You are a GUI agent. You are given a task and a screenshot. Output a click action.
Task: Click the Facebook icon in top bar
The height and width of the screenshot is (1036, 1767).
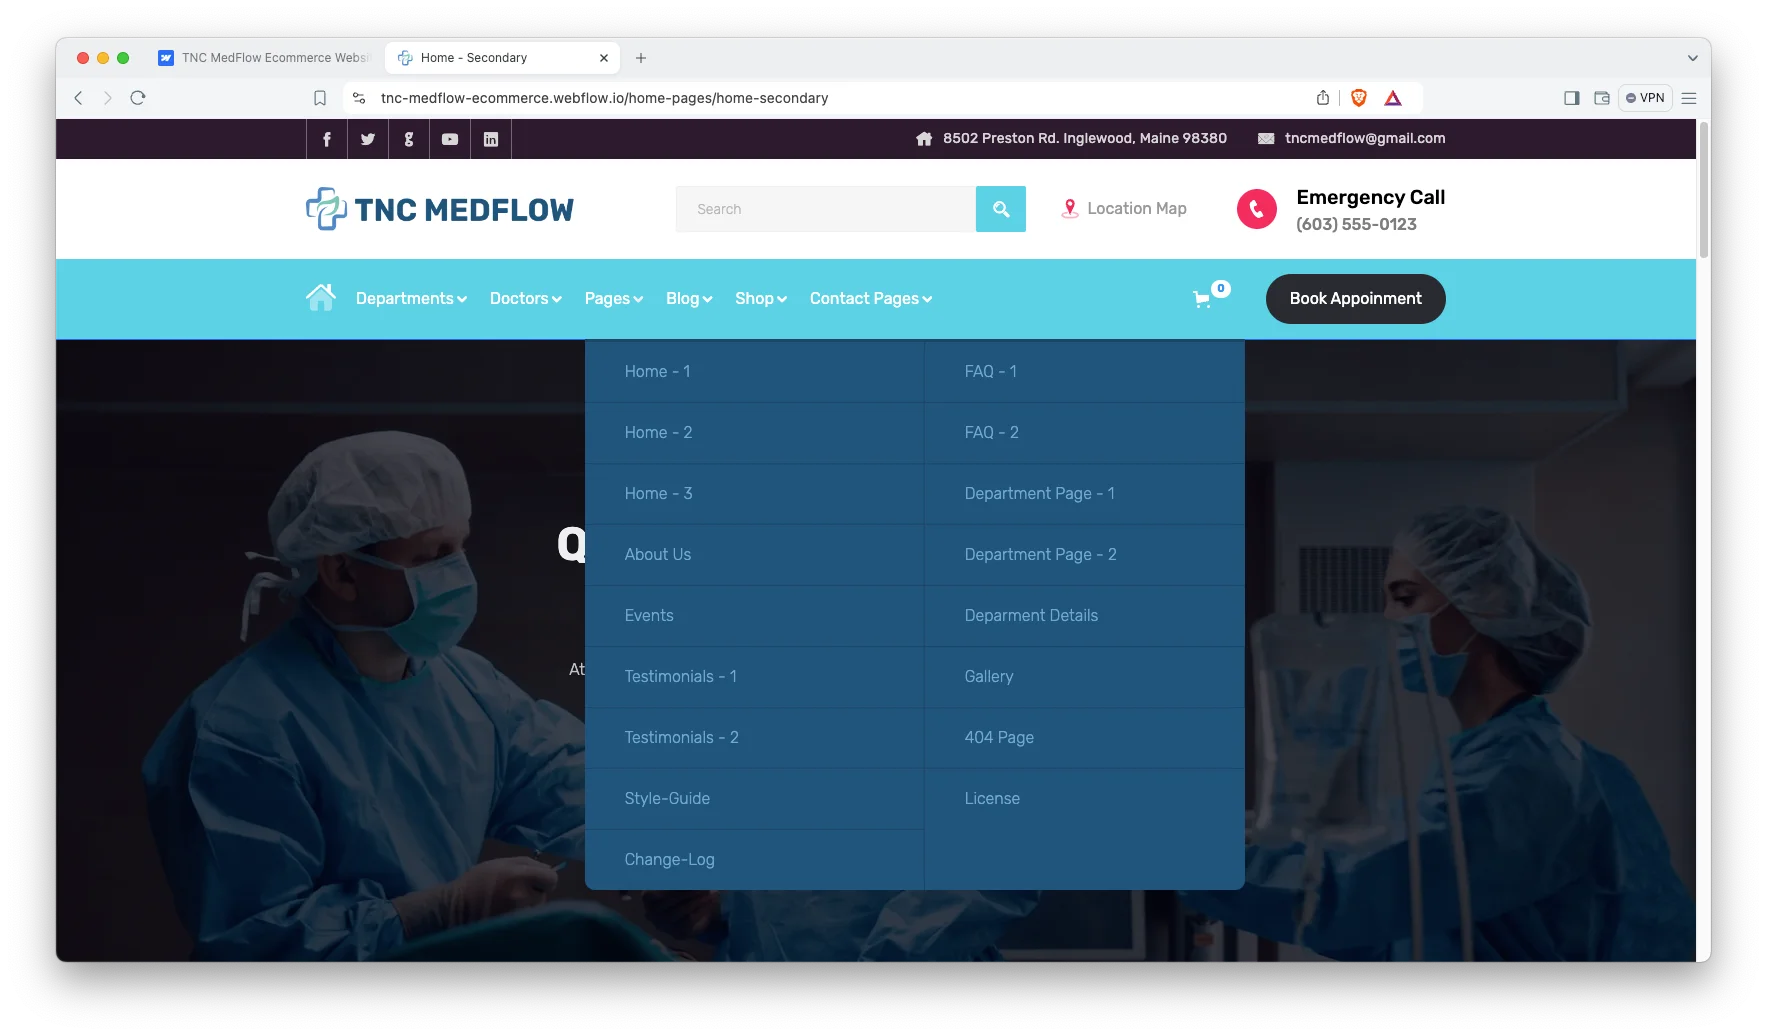(x=326, y=139)
